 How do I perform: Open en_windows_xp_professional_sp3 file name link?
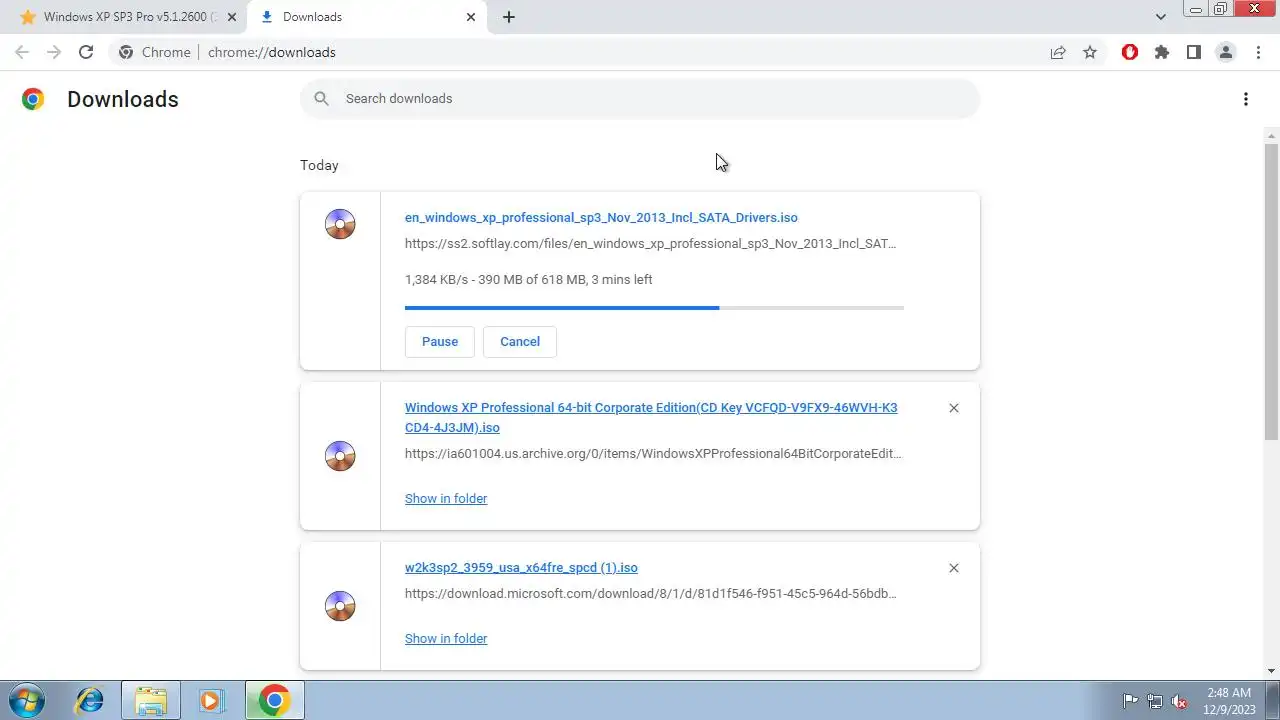[x=601, y=218]
